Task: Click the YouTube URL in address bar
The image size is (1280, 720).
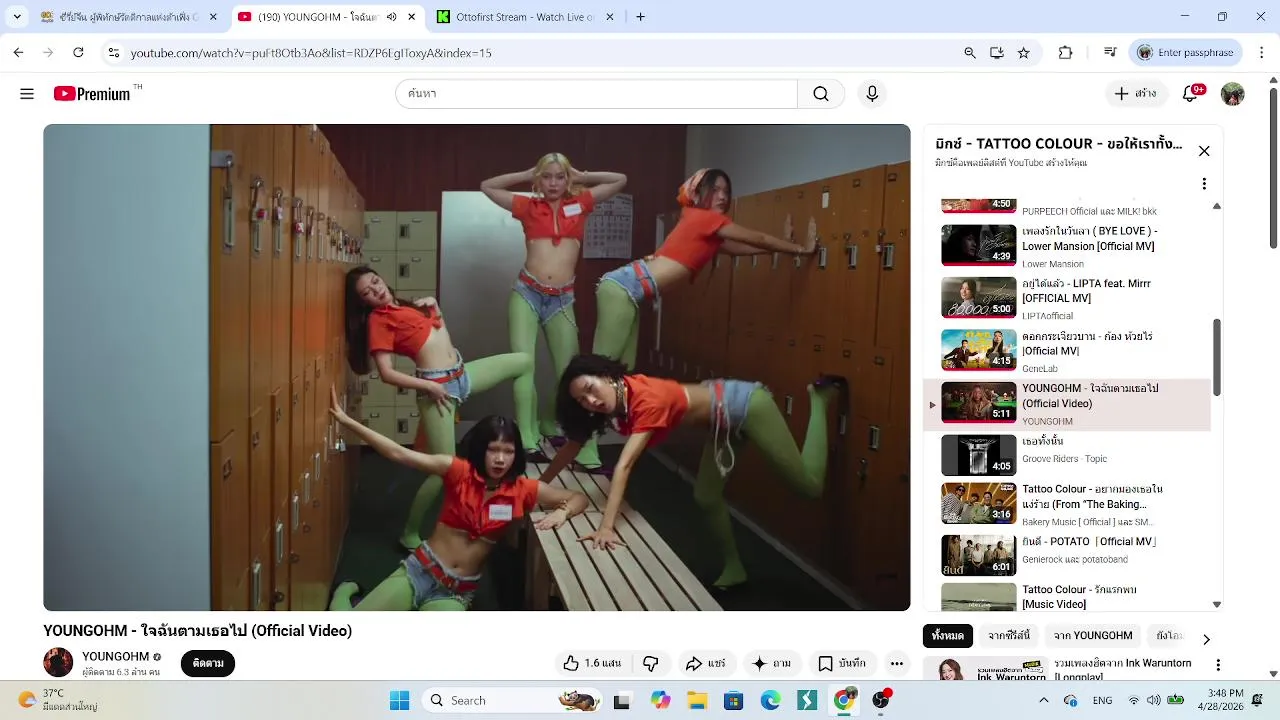Action: click(x=311, y=53)
